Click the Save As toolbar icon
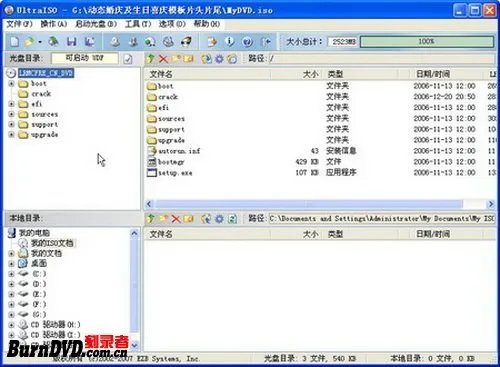 click(89, 42)
